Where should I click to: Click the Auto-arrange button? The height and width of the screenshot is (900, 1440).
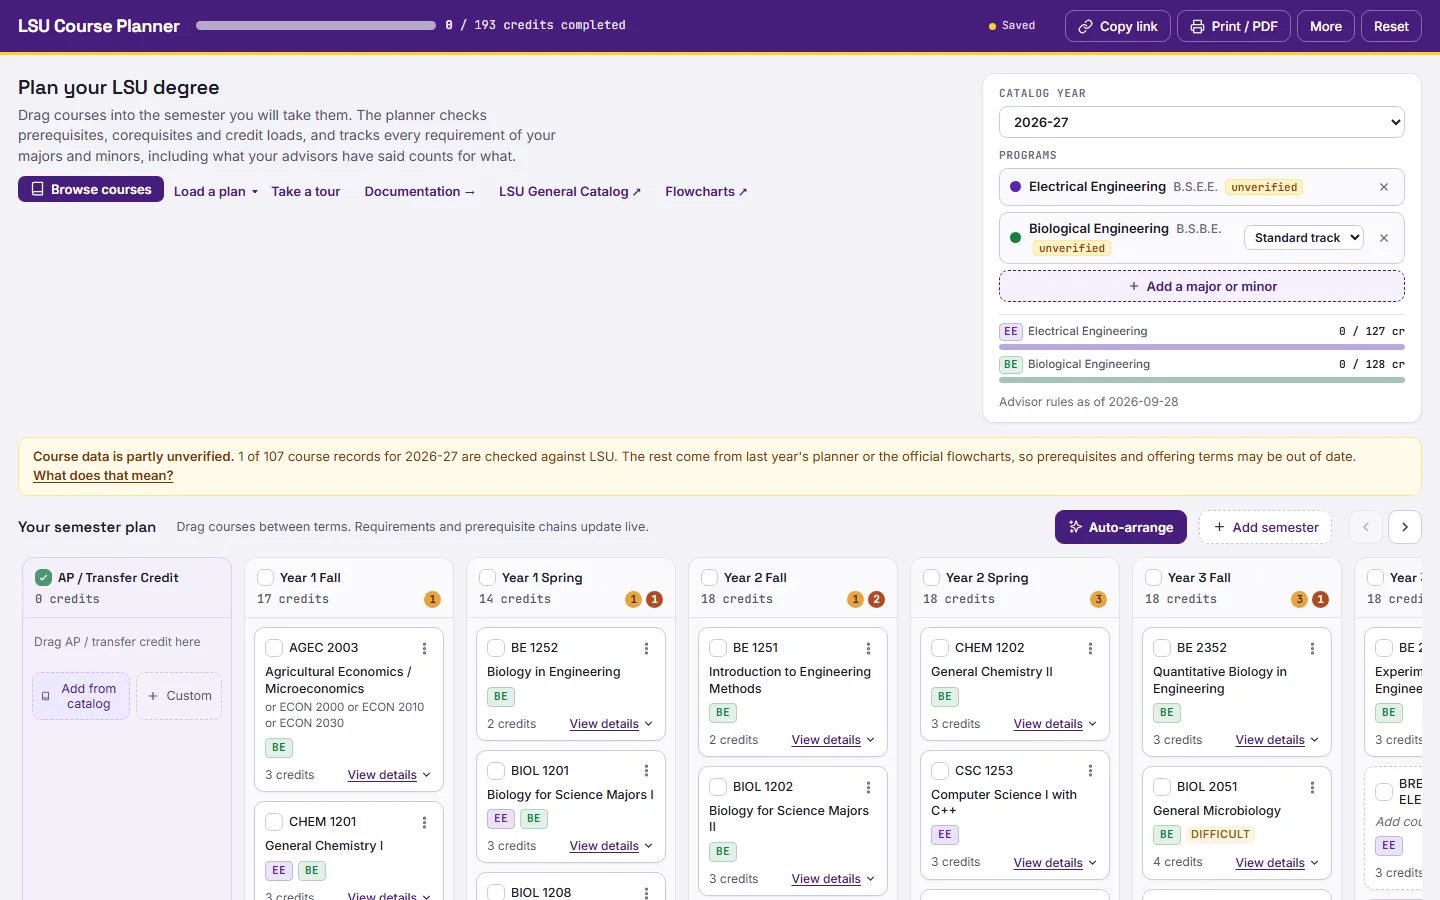pos(1121,527)
